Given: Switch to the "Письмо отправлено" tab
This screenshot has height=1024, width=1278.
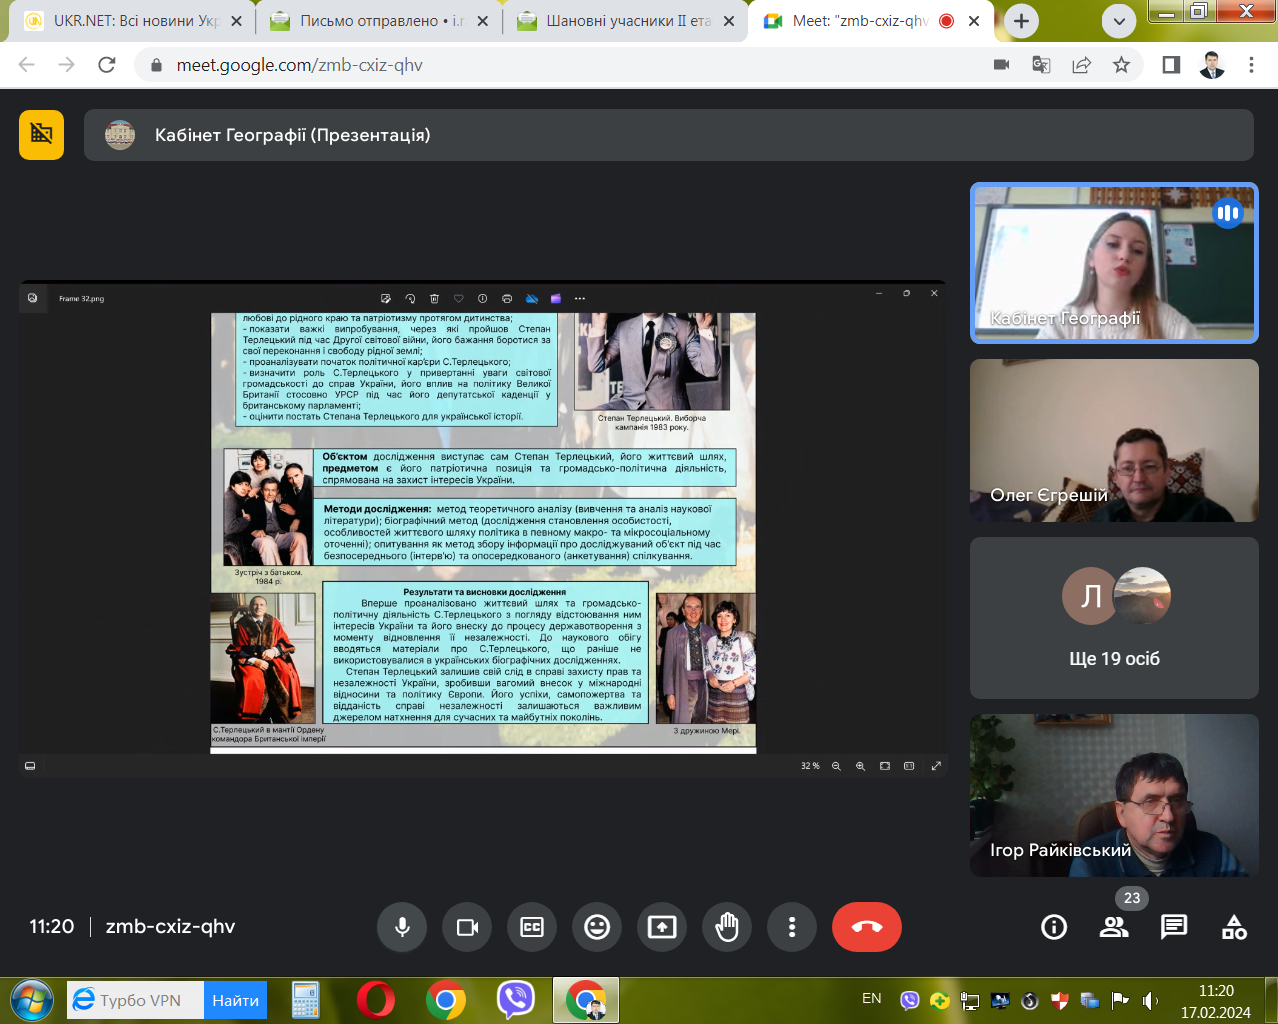Looking at the screenshot, I should [375, 21].
